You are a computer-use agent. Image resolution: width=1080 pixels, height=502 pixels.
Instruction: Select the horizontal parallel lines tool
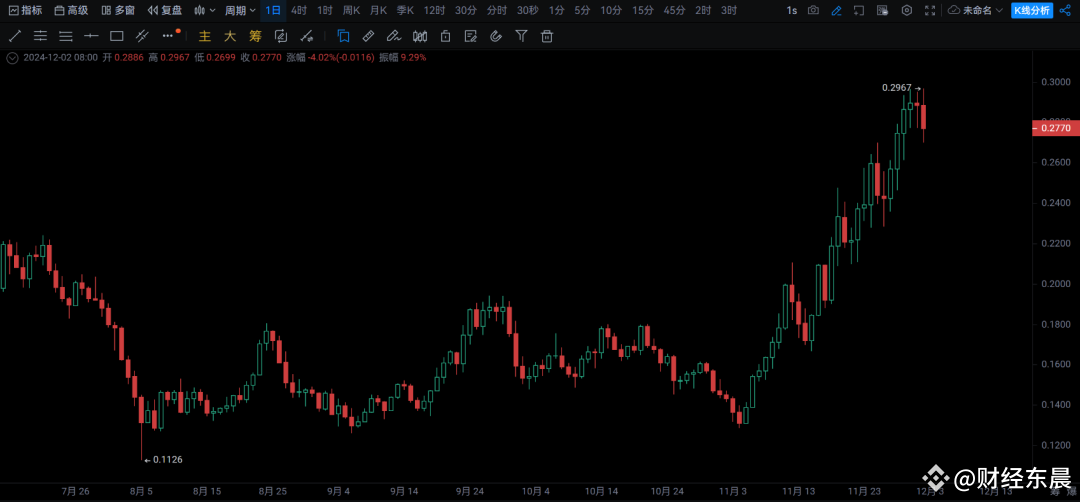click(40, 36)
